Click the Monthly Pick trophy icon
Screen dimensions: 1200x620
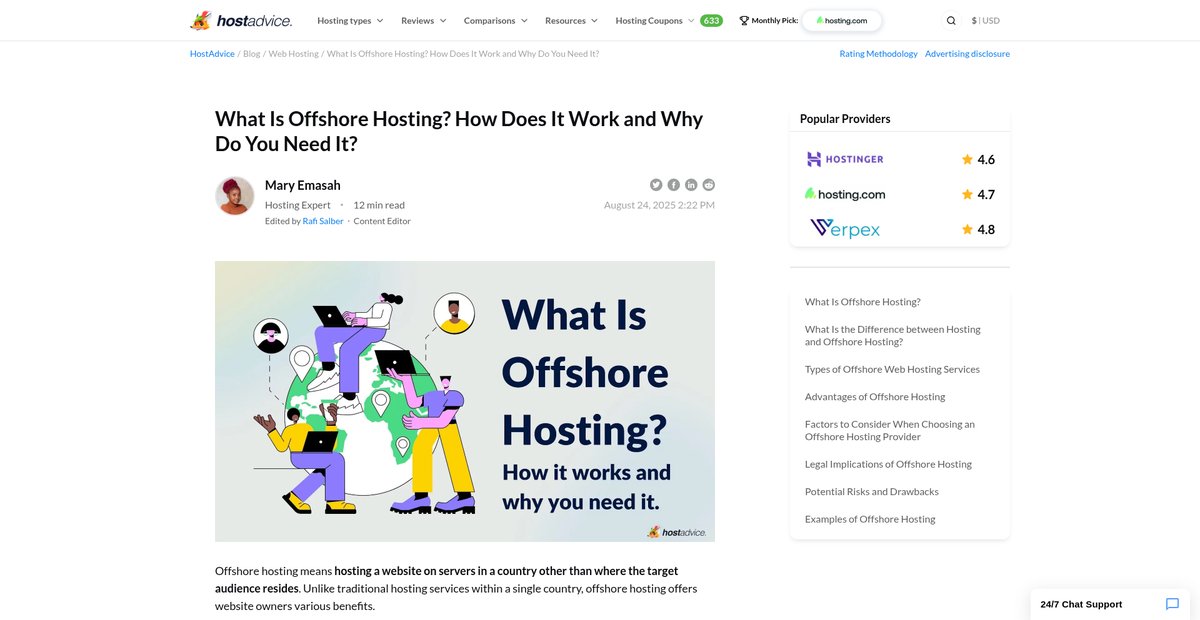click(x=744, y=20)
